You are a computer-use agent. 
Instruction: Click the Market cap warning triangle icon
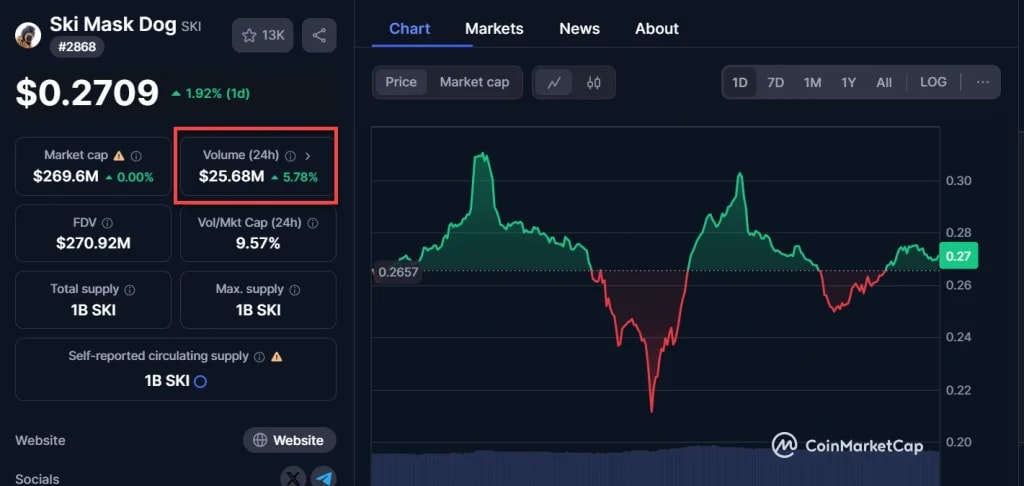point(119,155)
